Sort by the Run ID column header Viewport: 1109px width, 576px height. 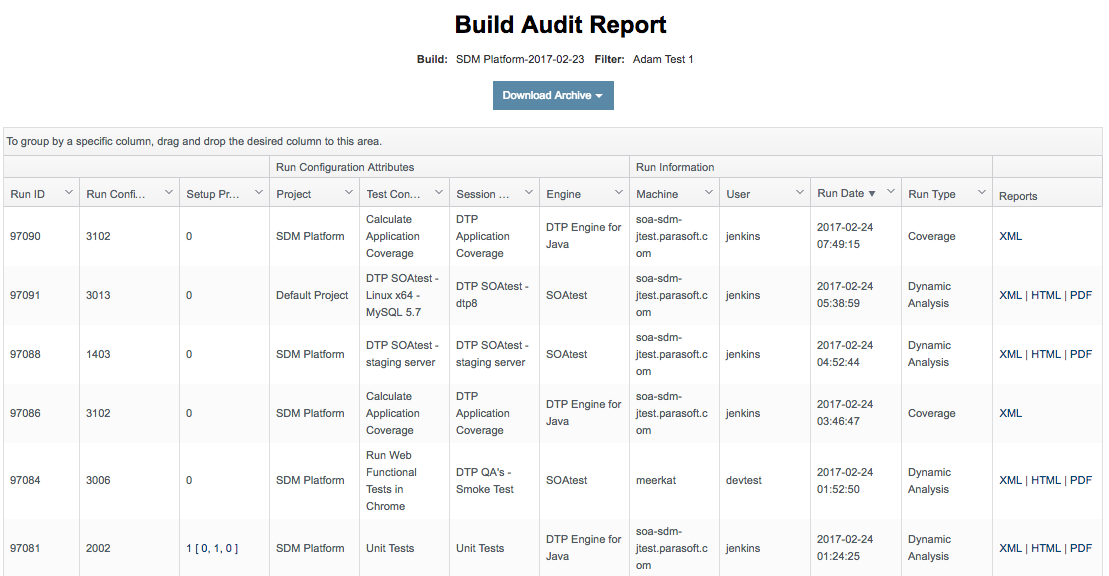pyautogui.click(x=28, y=194)
